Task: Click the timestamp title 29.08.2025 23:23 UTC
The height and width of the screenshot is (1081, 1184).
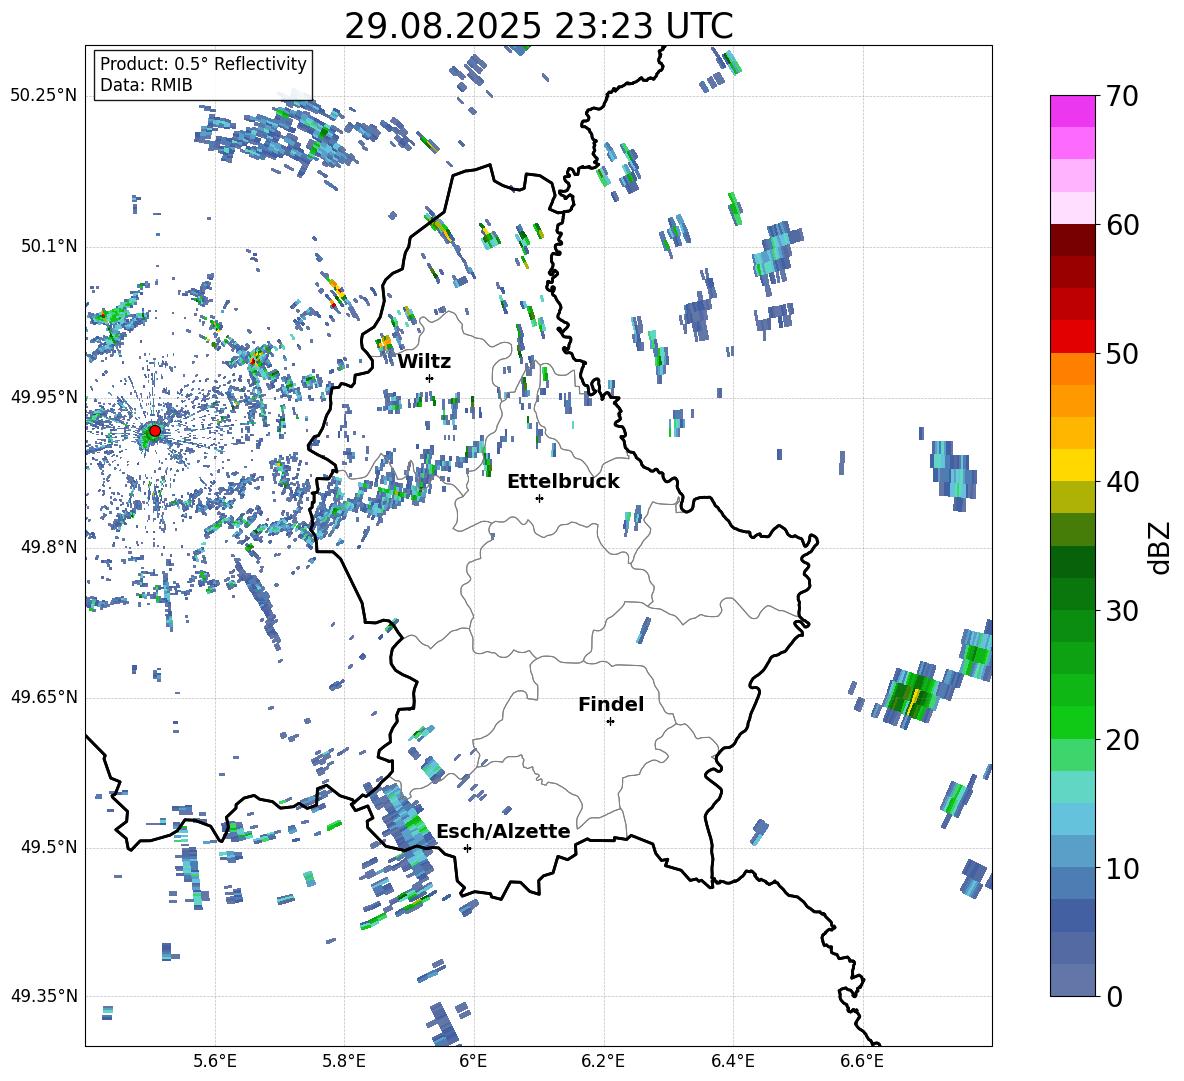Action: [x=538, y=26]
